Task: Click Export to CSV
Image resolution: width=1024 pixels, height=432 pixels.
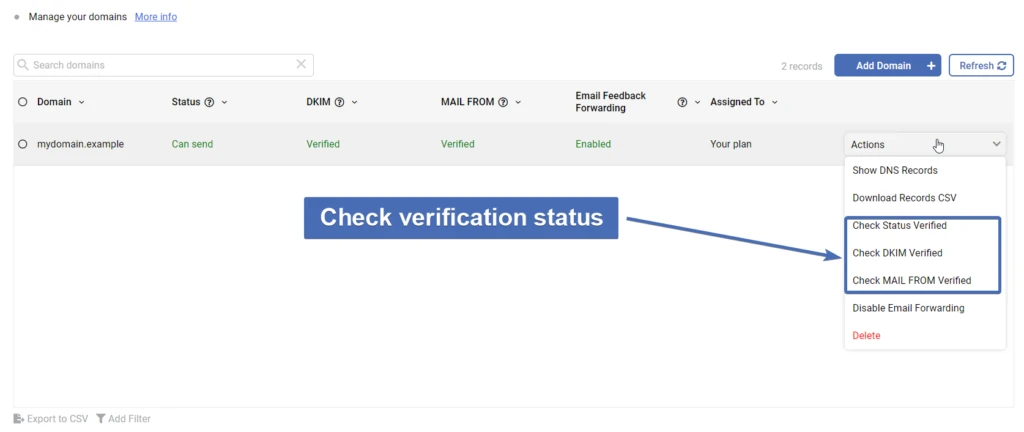Action: [51, 418]
